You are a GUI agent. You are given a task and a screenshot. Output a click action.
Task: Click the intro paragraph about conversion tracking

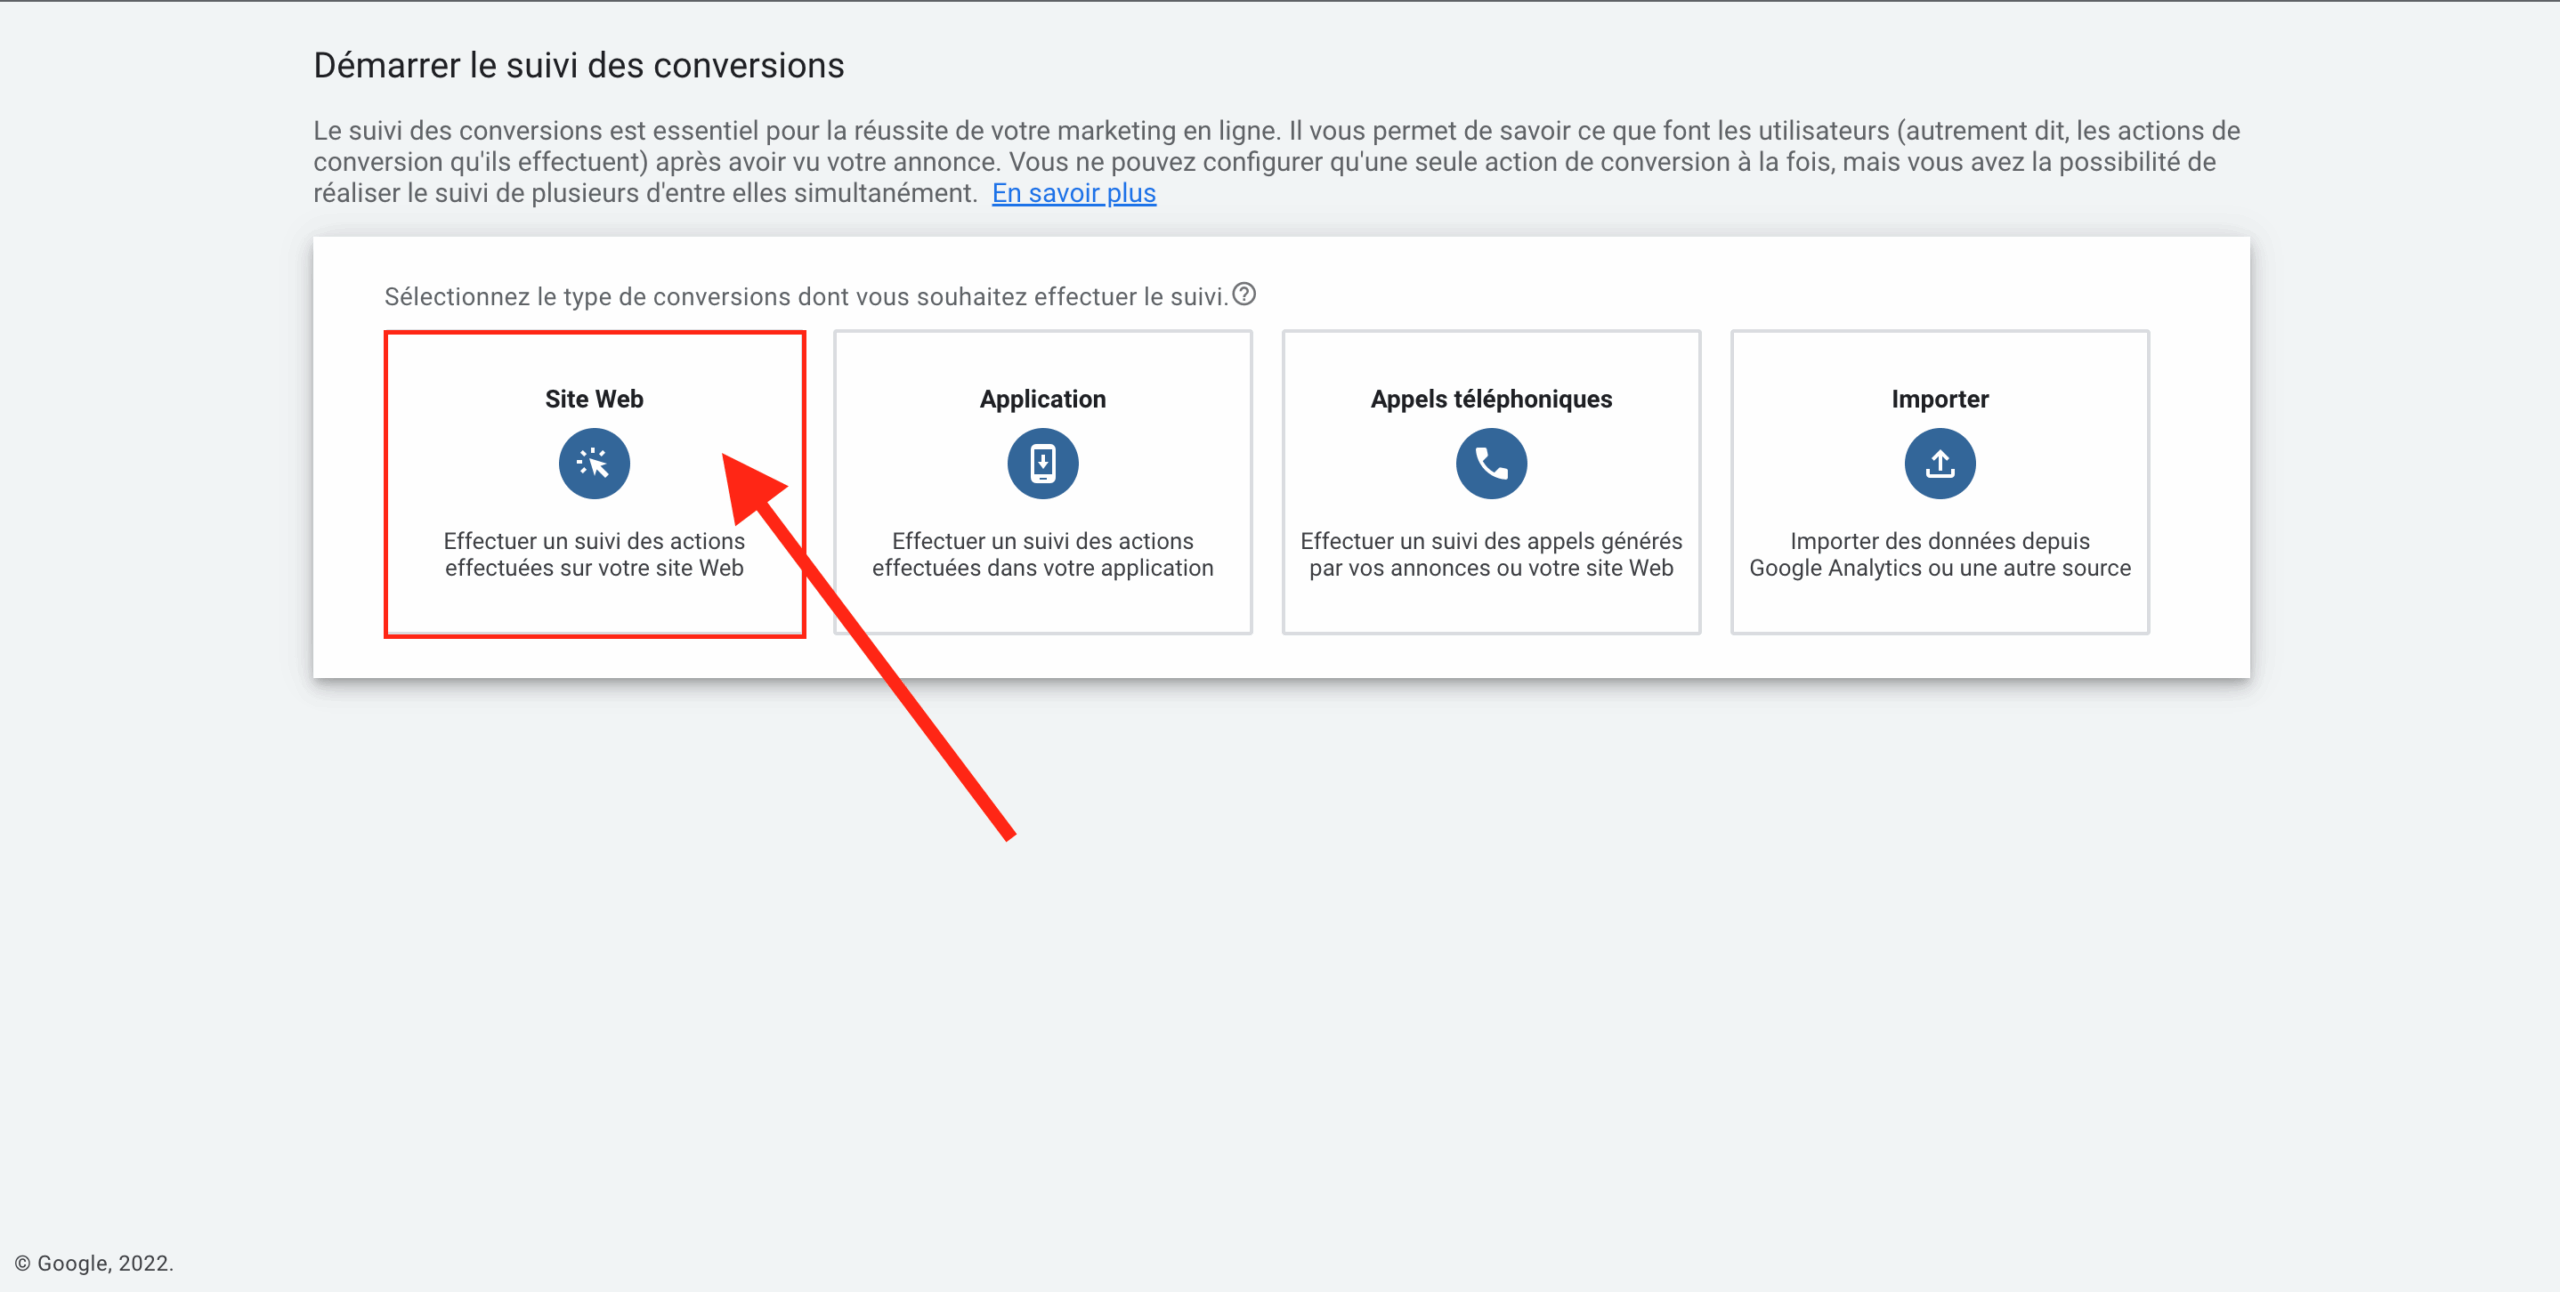point(1264,161)
